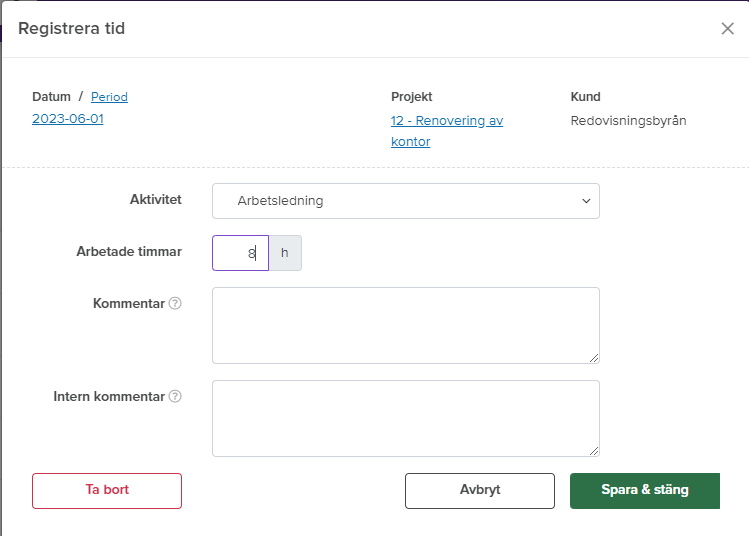The image size is (749, 536).
Task: Close the Registrera tid dialog
Action: [x=727, y=29]
